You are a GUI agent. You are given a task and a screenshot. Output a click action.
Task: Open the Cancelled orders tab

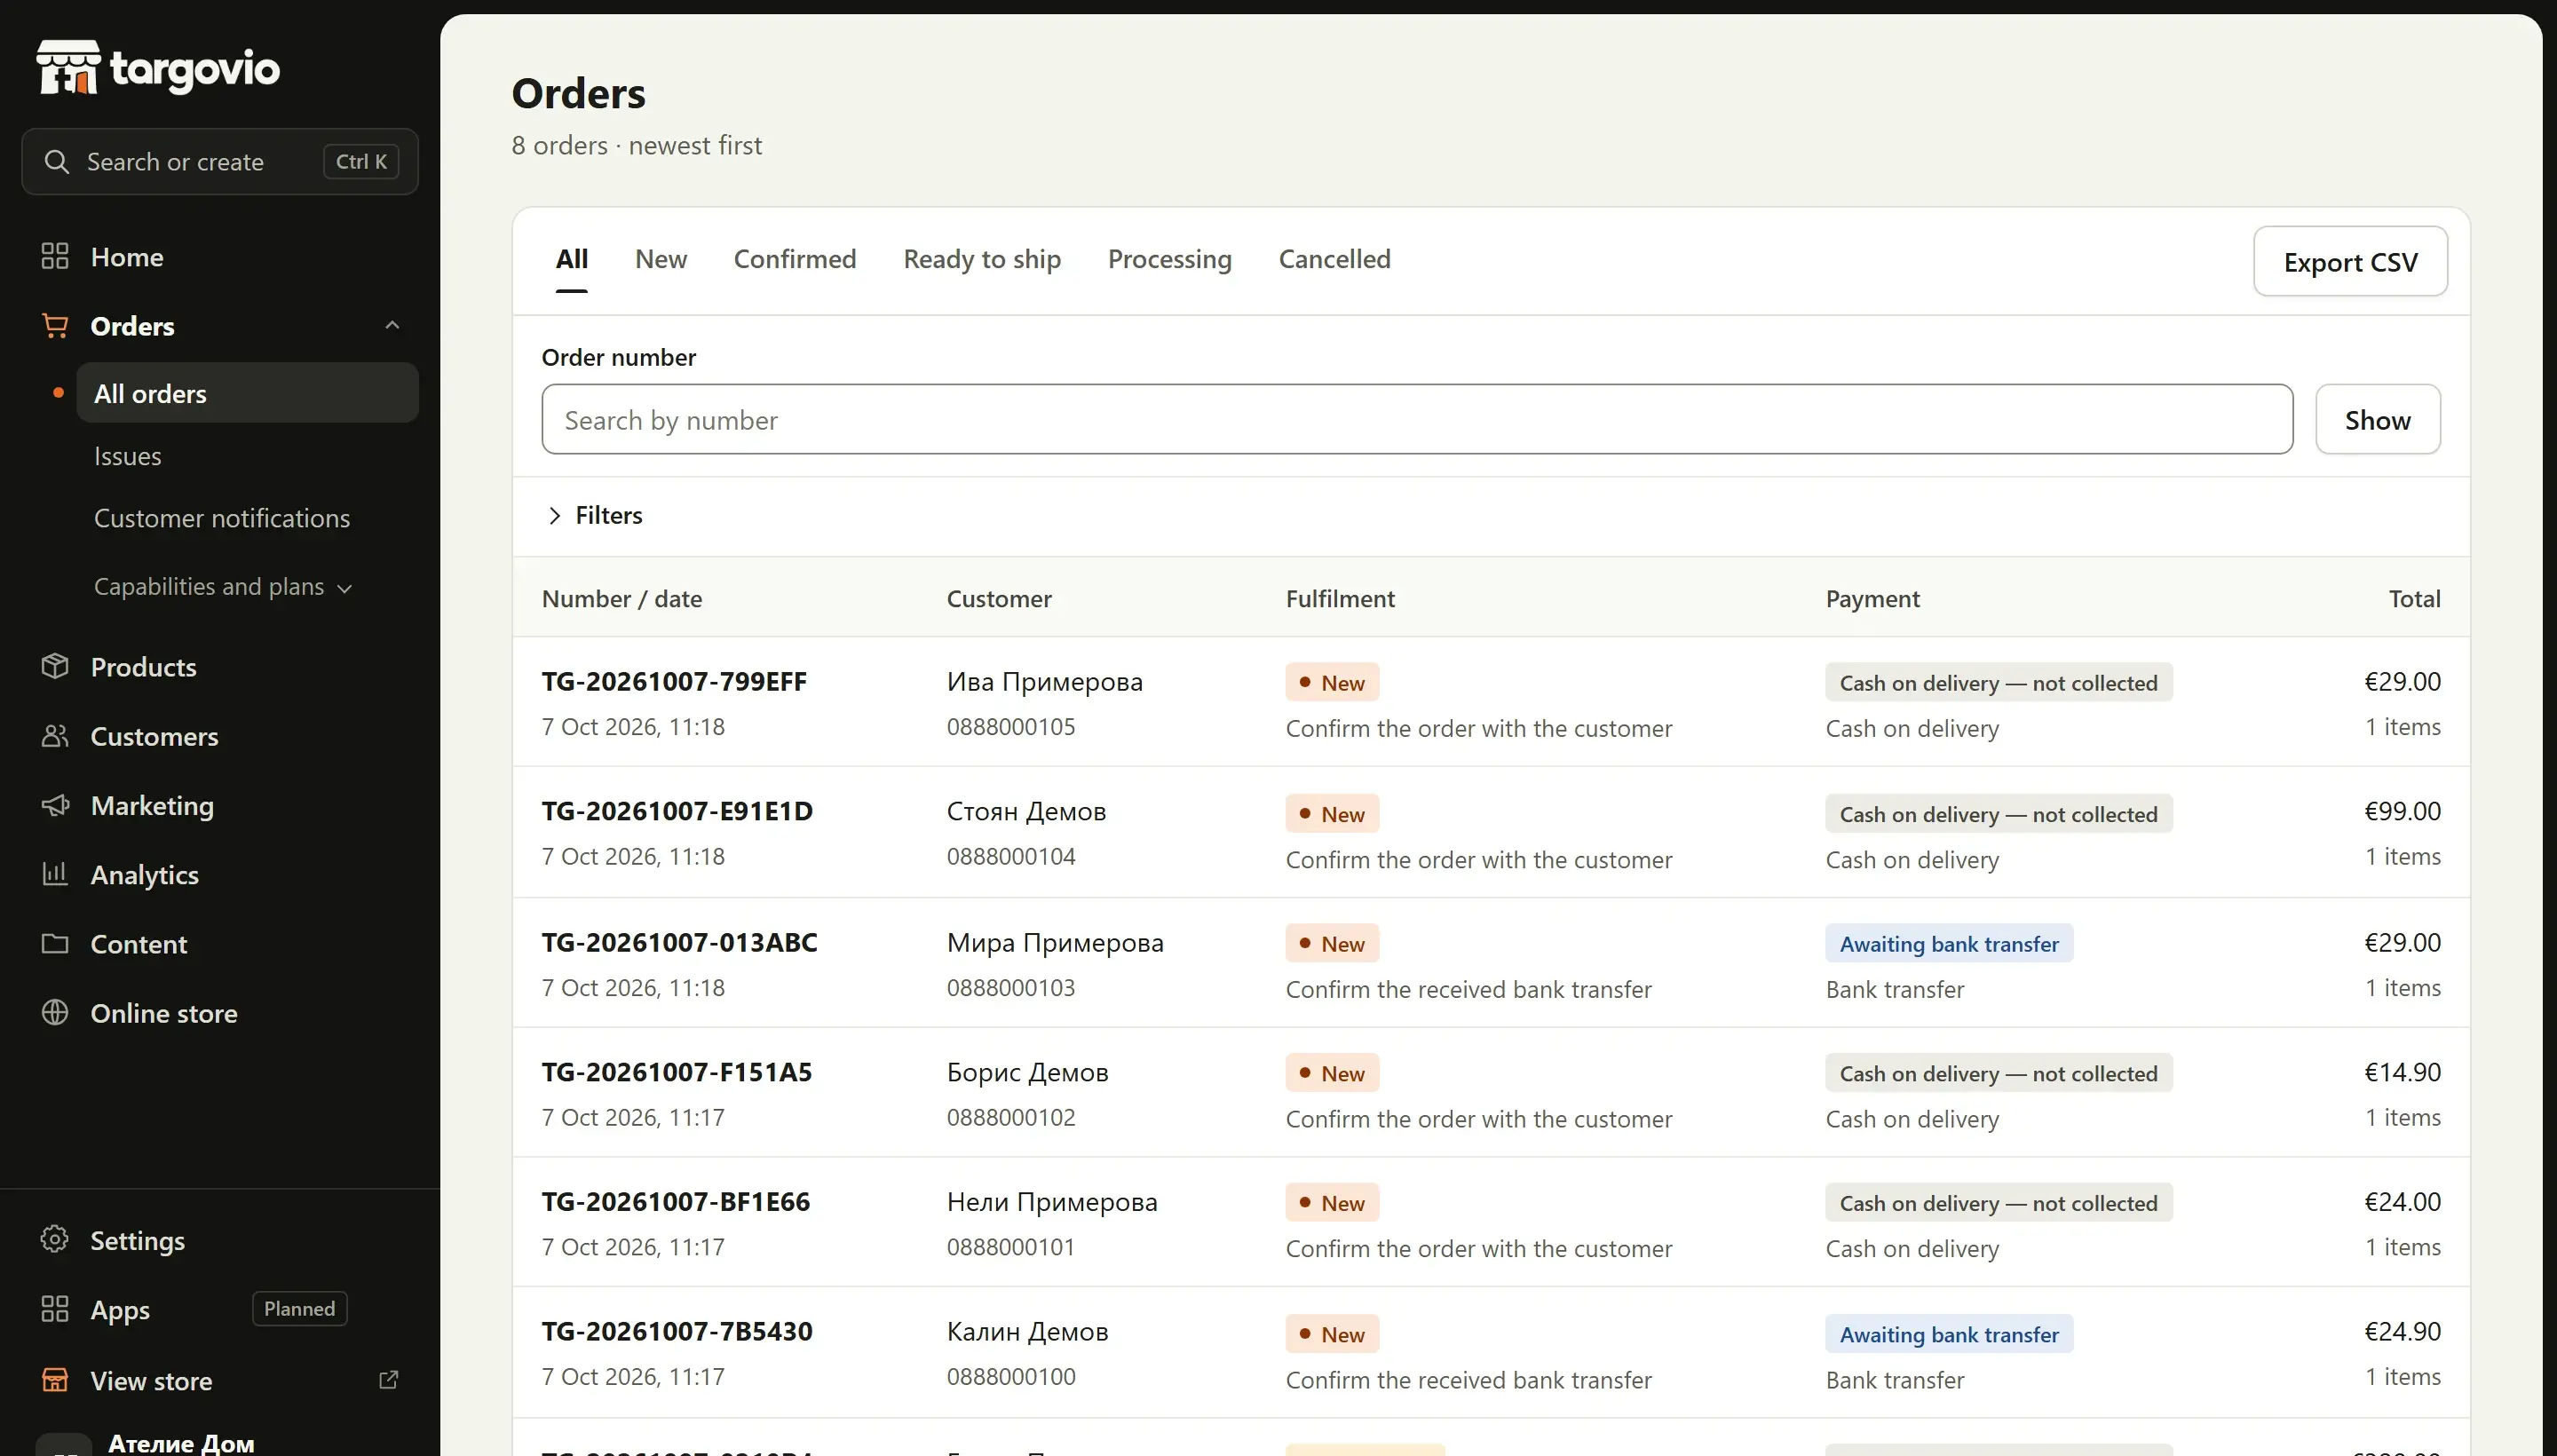tap(1334, 259)
